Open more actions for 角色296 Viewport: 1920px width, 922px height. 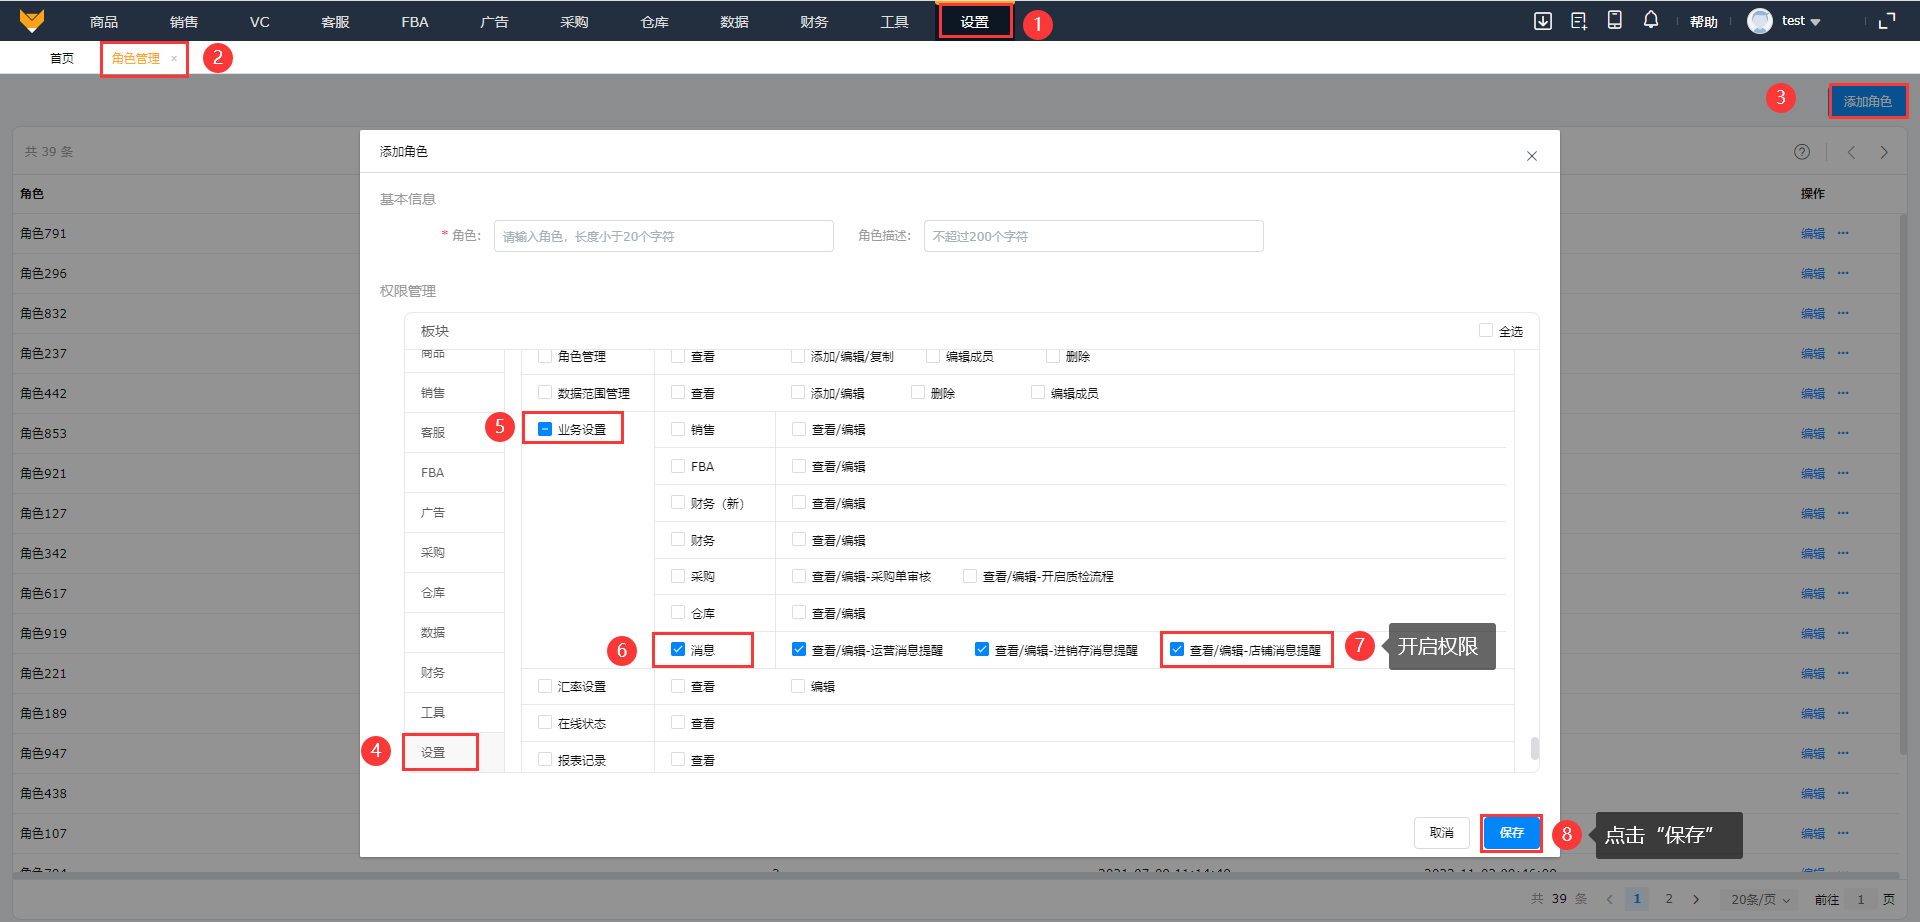click(x=1843, y=273)
